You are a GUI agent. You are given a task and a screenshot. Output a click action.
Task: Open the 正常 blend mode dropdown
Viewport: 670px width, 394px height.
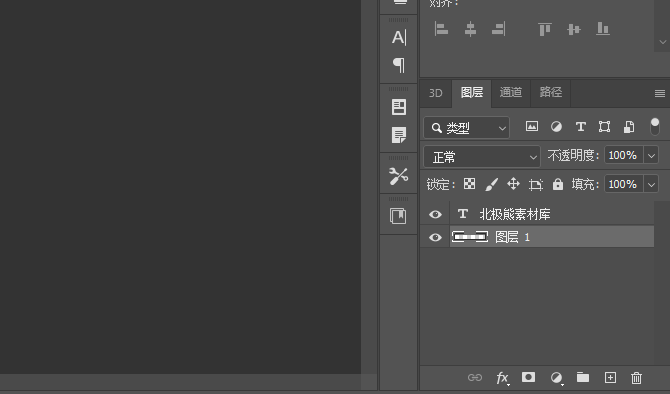tap(482, 157)
